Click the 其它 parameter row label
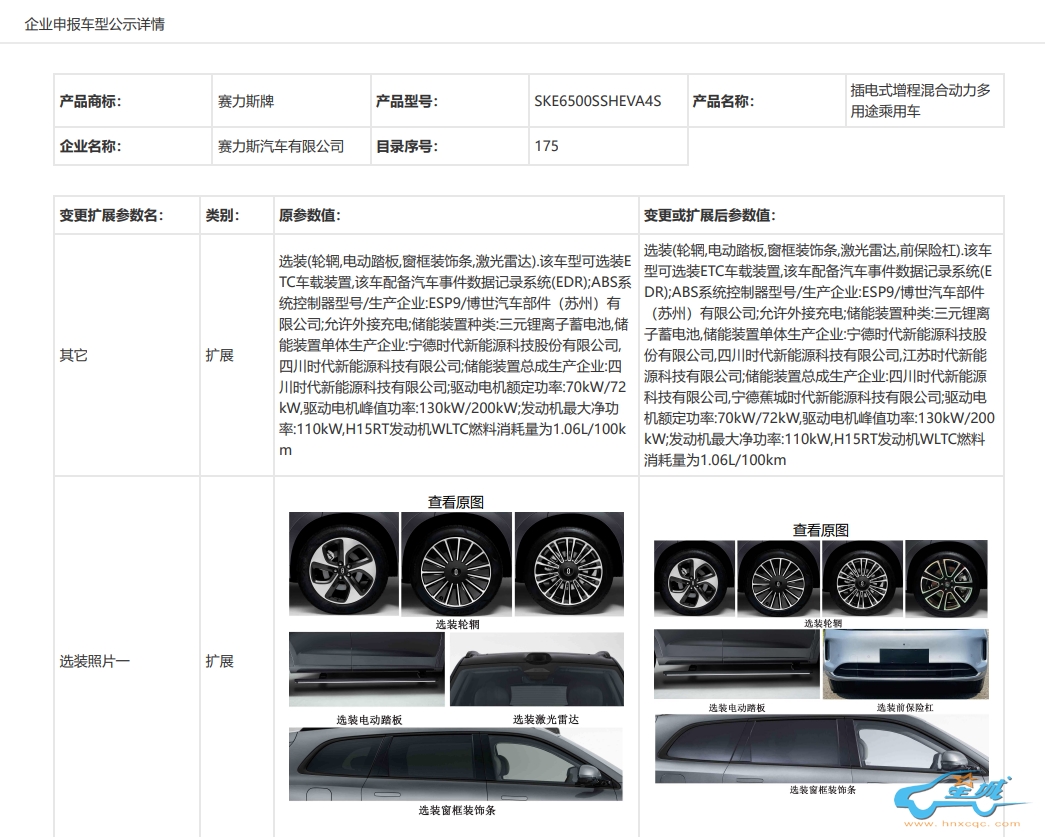This screenshot has width=1045, height=837. point(73,355)
